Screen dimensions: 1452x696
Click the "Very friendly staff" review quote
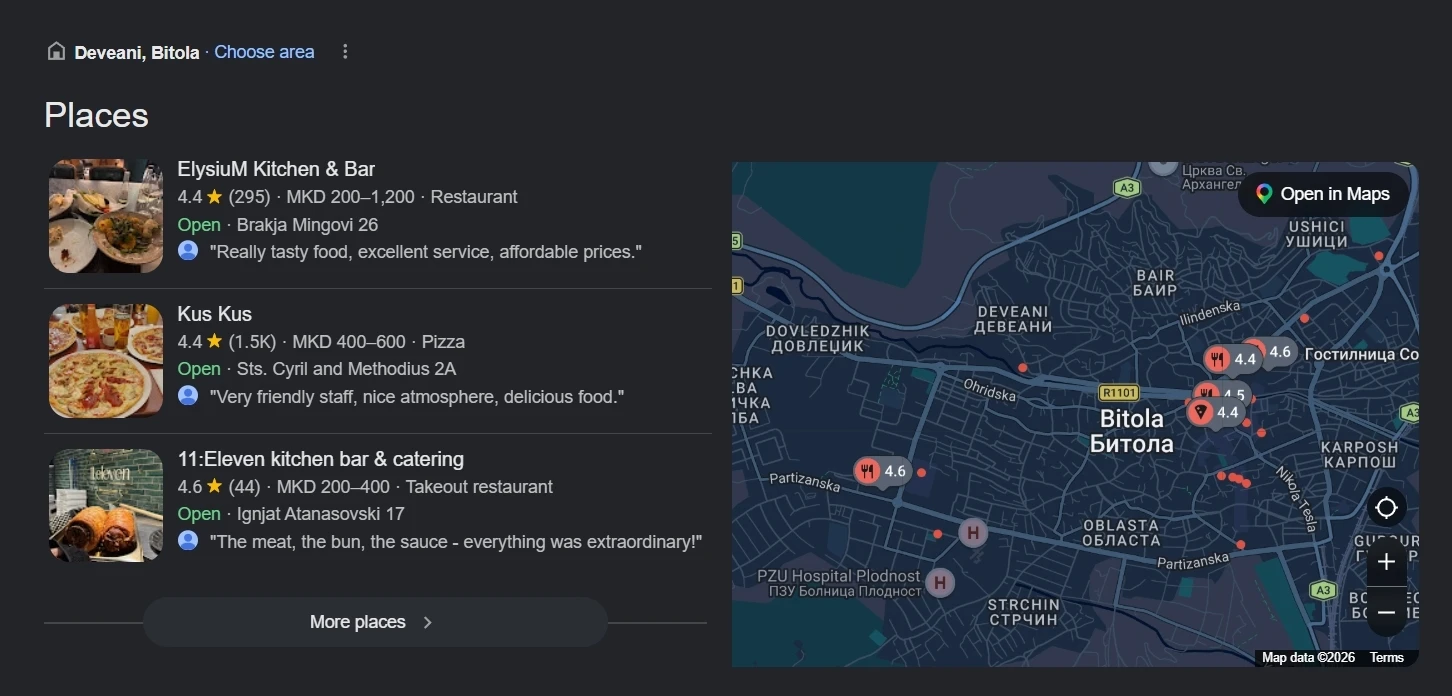(x=417, y=397)
